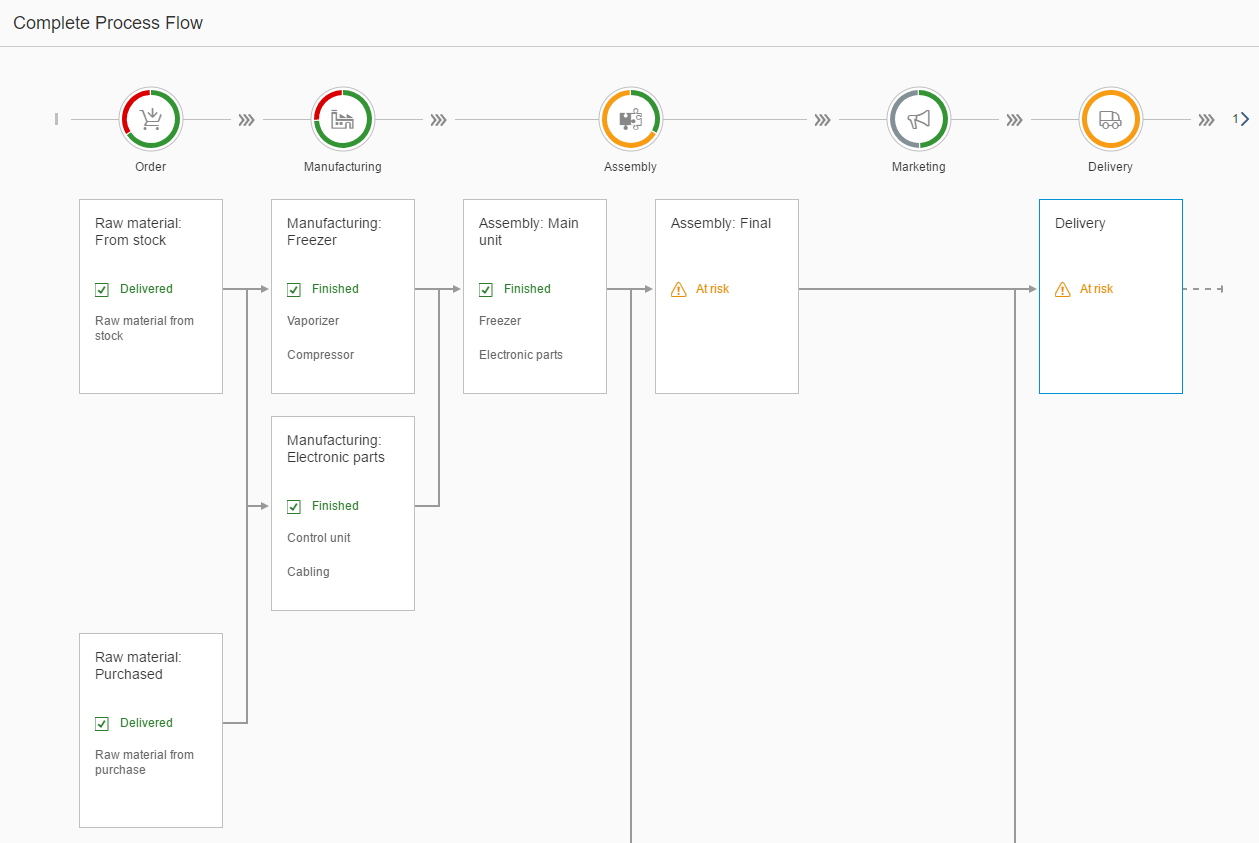The height and width of the screenshot is (843, 1259).
Task: Open the Manufacturing: Electronic parts node
Action: (x=343, y=513)
